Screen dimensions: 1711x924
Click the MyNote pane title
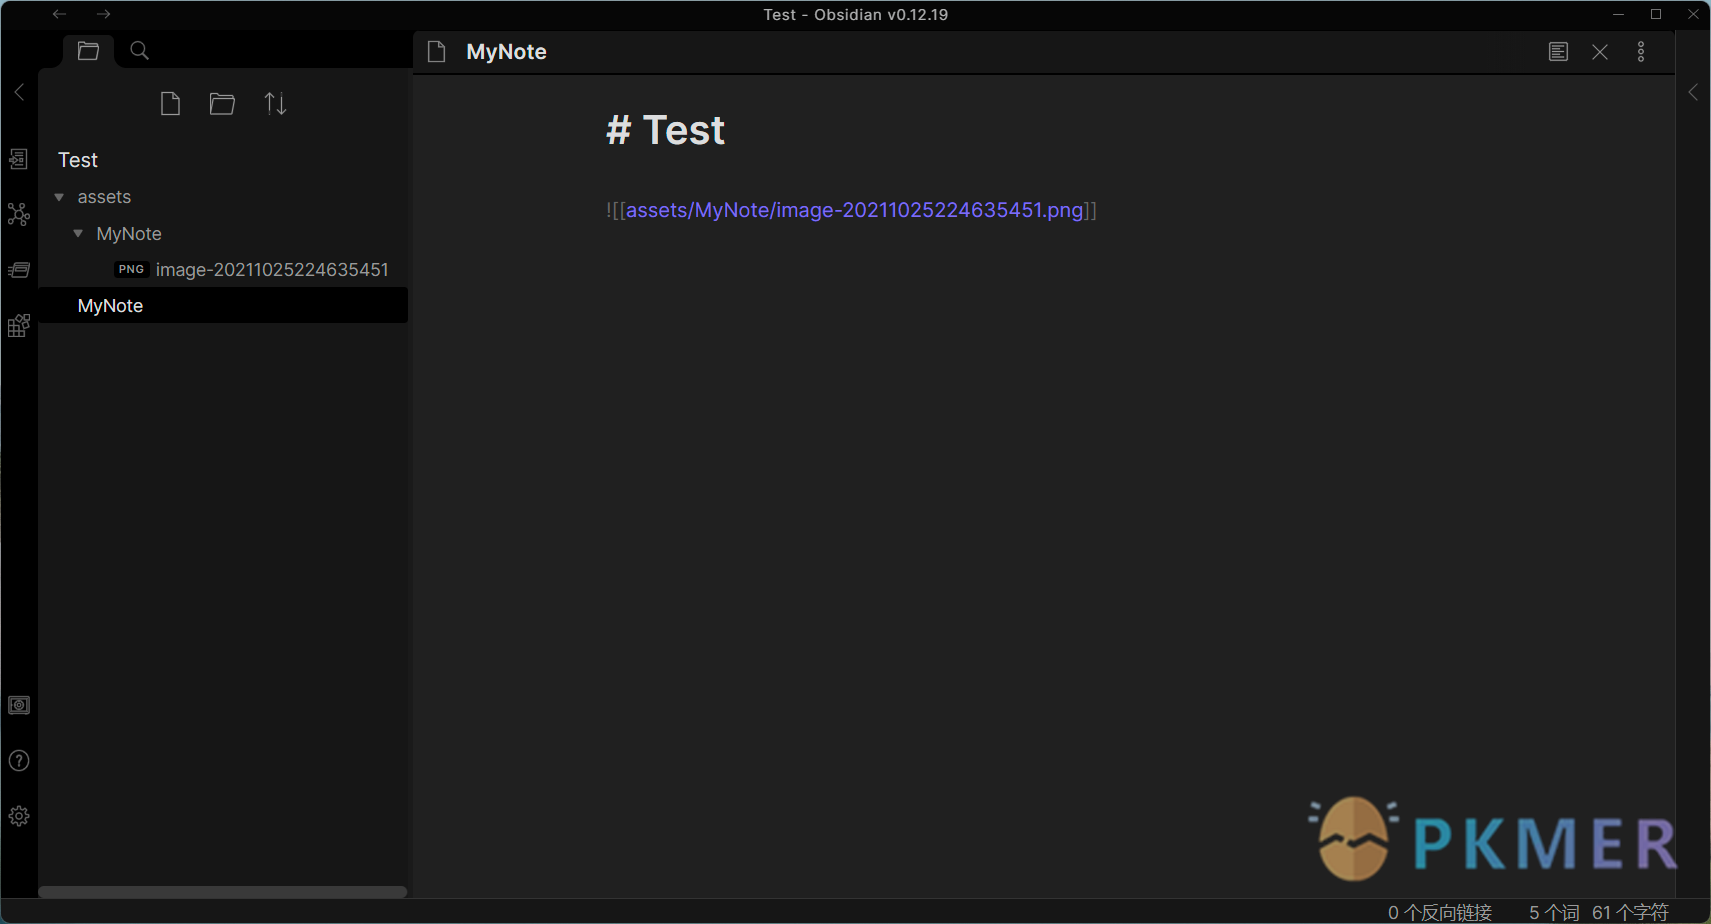pyautogui.click(x=506, y=52)
